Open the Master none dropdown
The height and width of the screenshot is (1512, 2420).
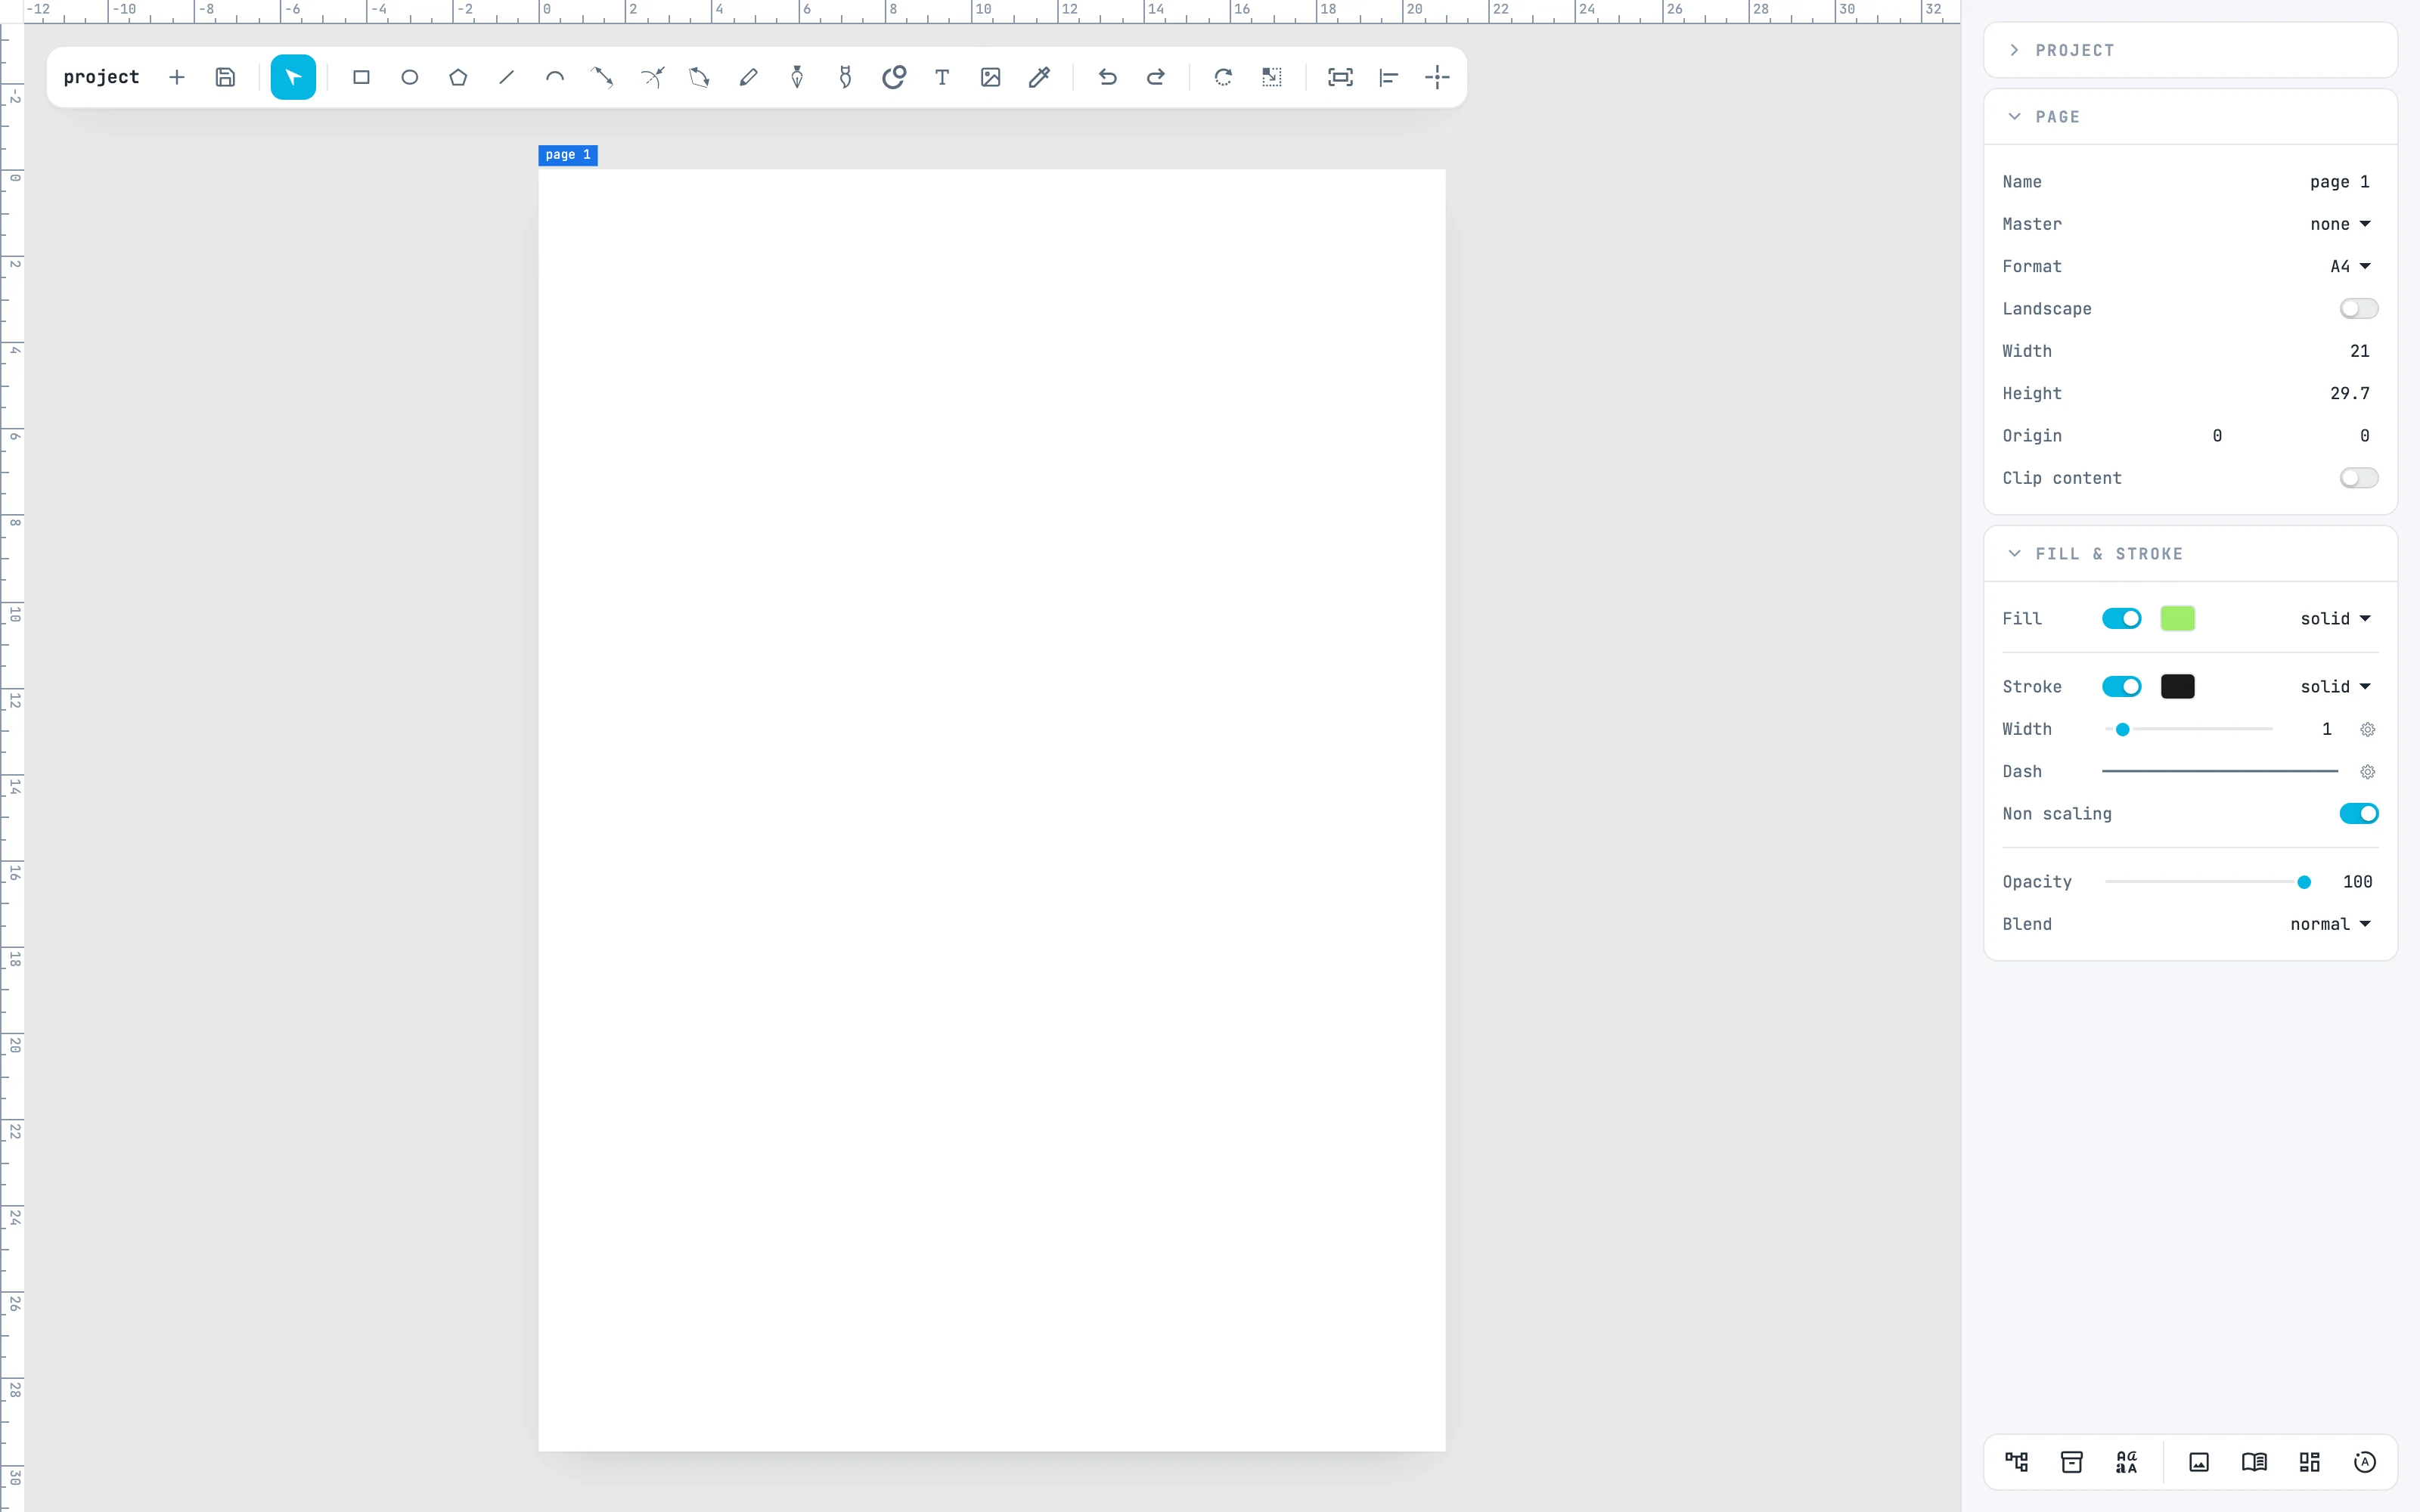click(x=2340, y=224)
